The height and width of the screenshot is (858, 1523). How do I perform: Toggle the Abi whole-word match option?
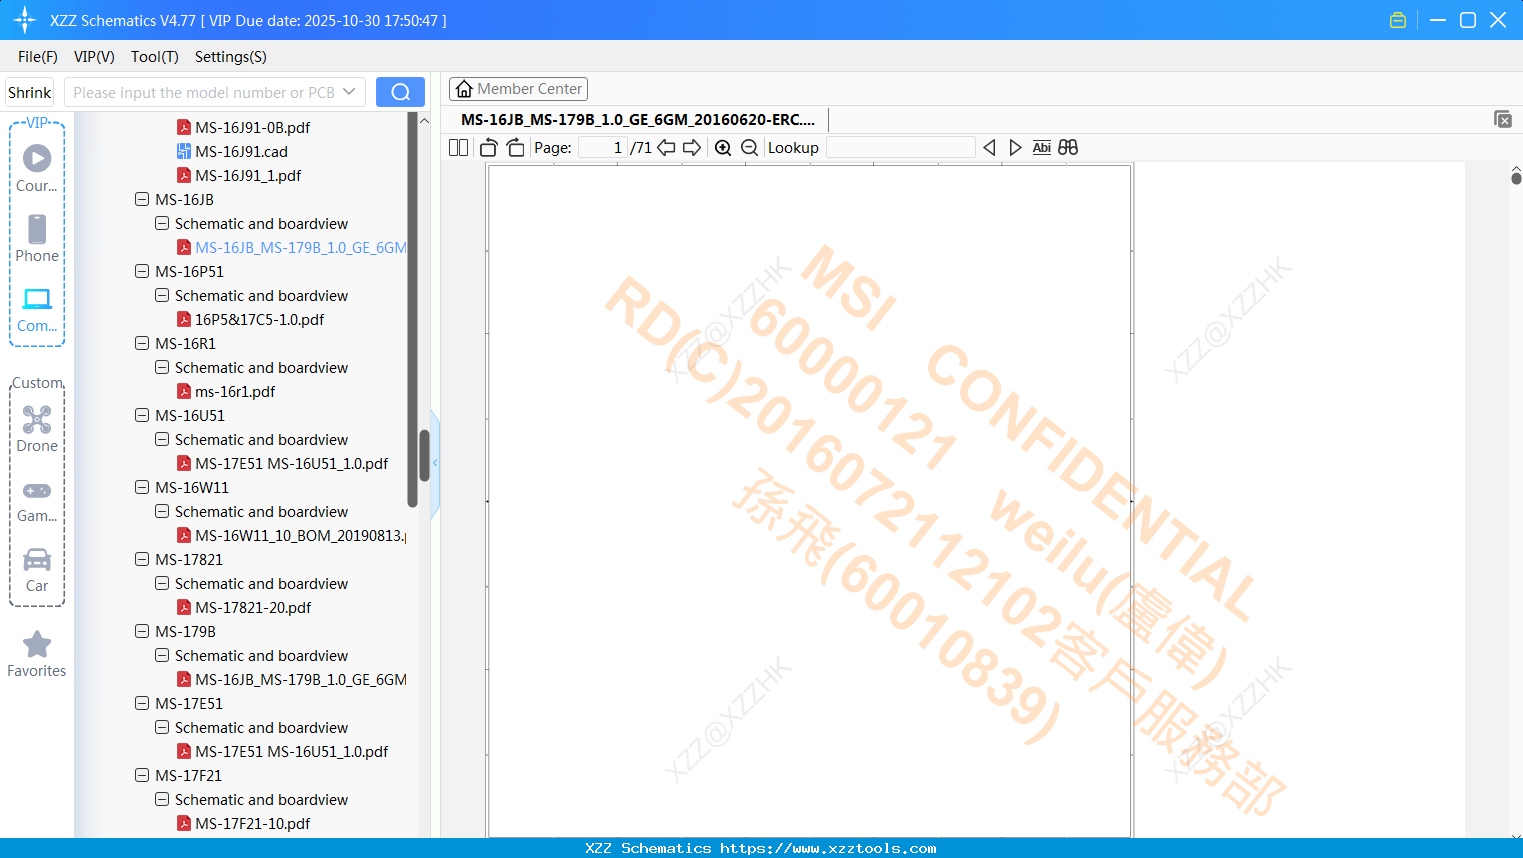[1042, 148]
